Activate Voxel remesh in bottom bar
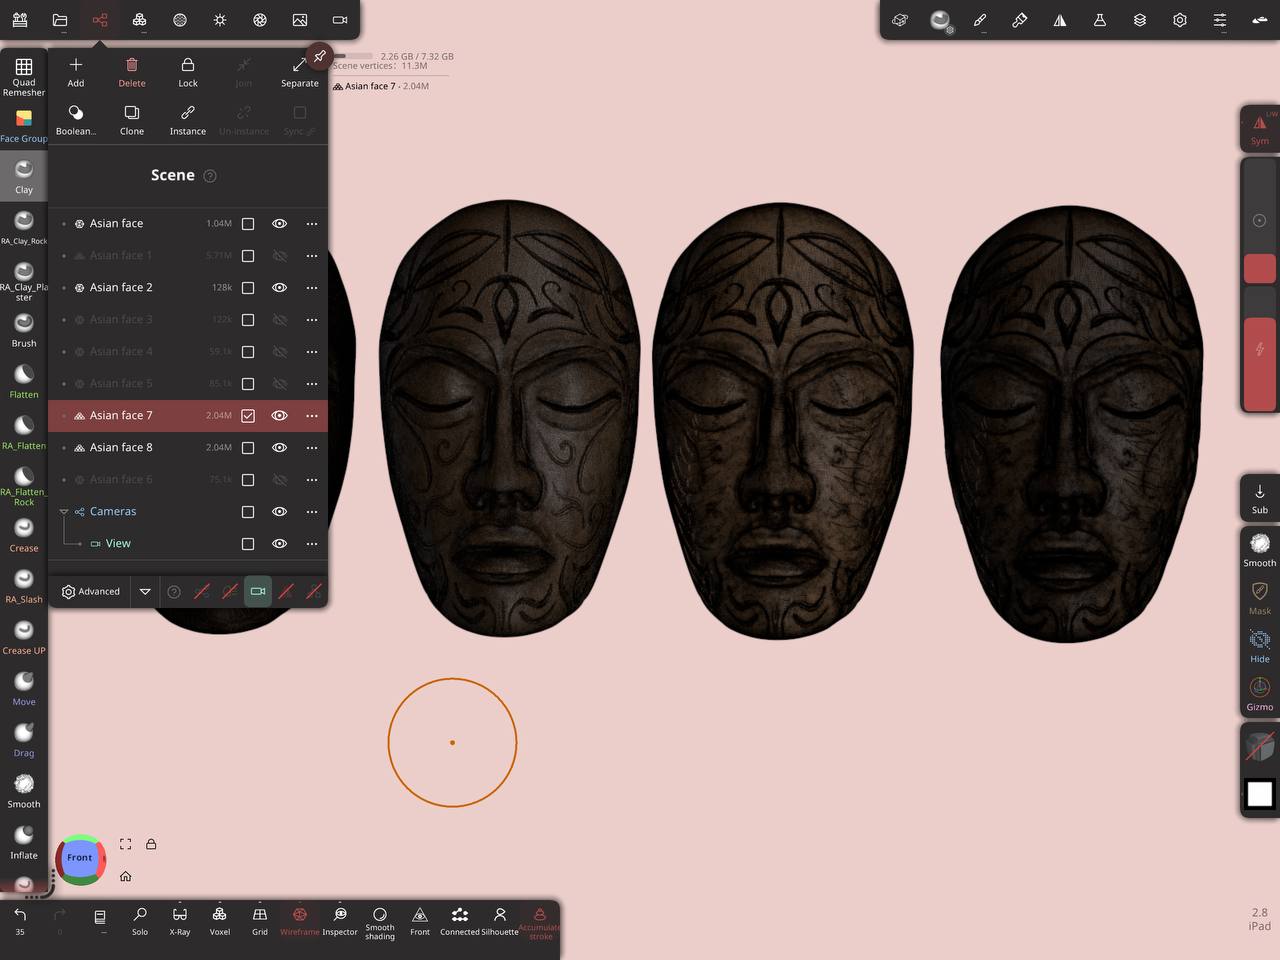The height and width of the screenshot is (960, 1280). tap(220, 920)
